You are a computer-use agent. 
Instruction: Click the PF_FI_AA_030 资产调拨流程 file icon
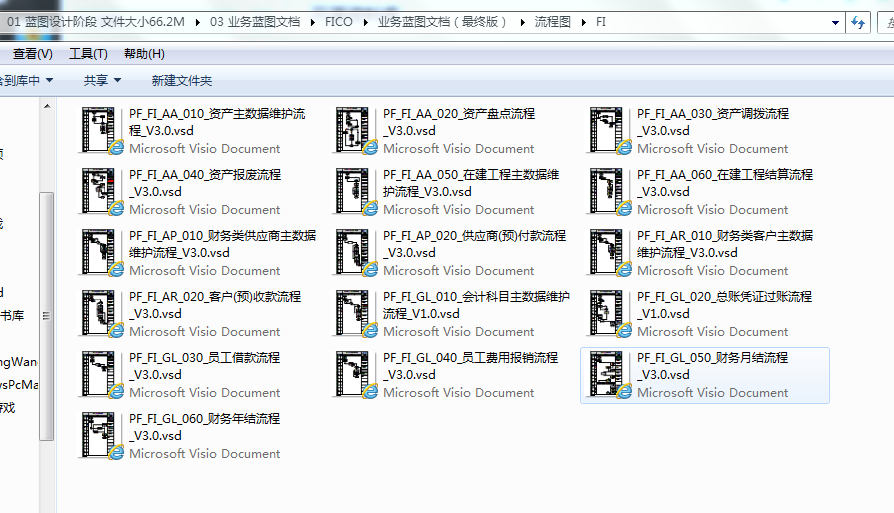pyautogui.click(x=611, y=130)
